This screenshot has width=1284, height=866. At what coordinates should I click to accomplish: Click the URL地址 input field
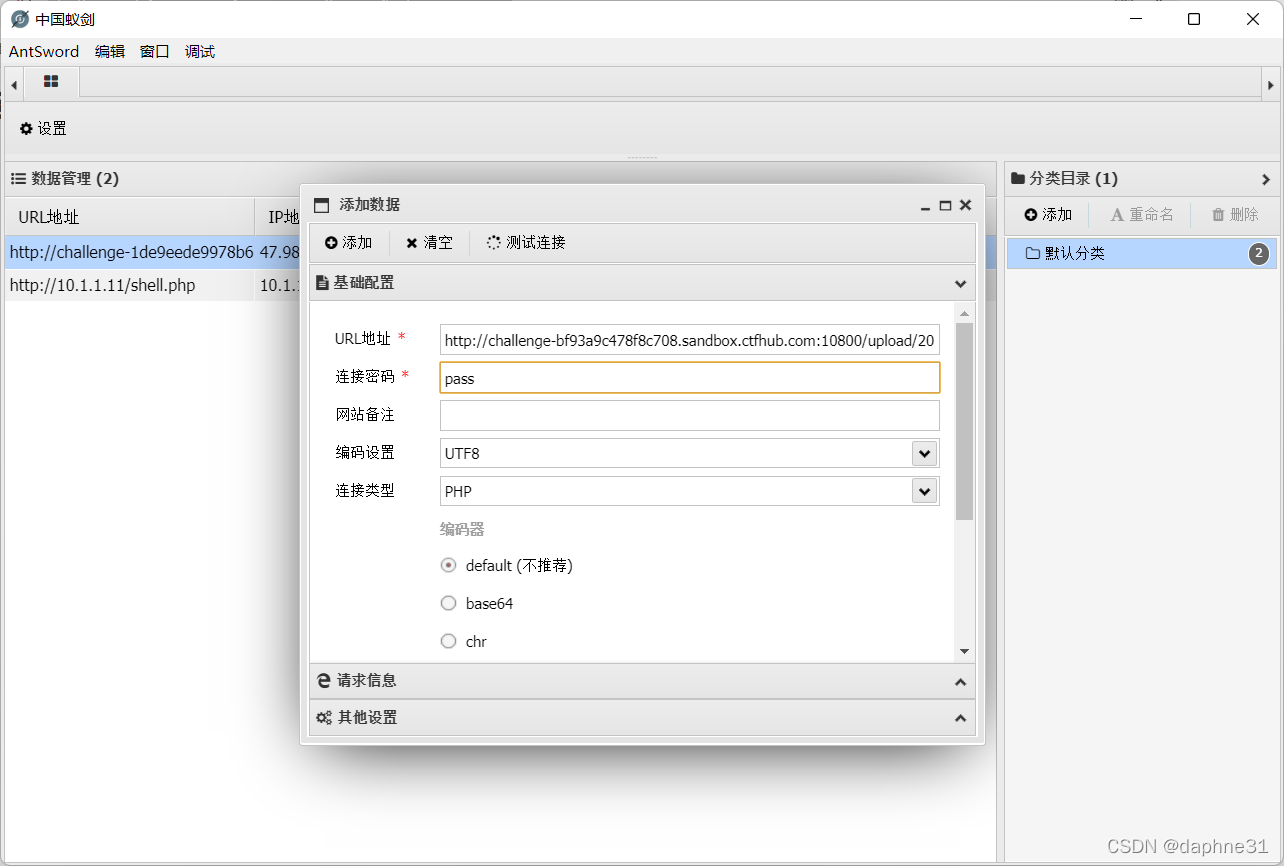point(690,340)
